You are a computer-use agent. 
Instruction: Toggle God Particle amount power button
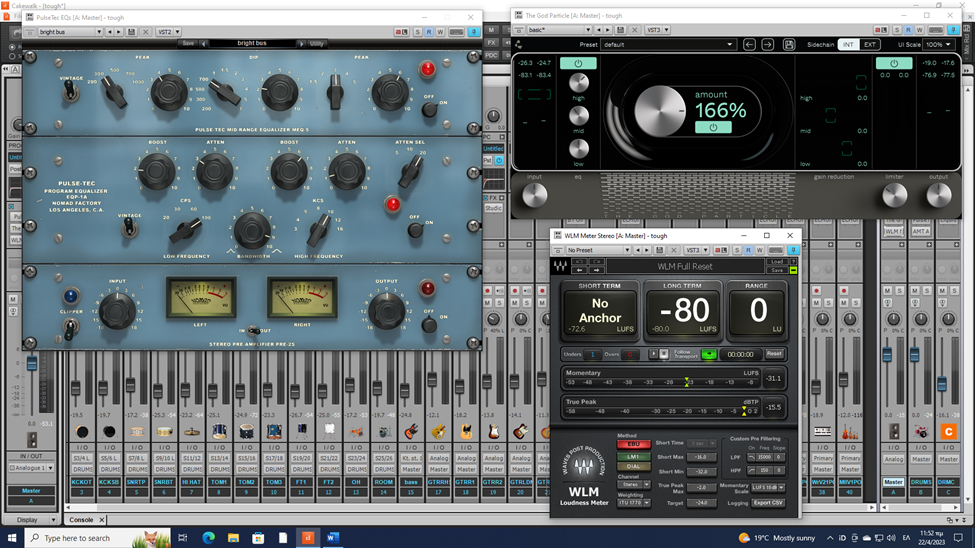click(713, 128)
